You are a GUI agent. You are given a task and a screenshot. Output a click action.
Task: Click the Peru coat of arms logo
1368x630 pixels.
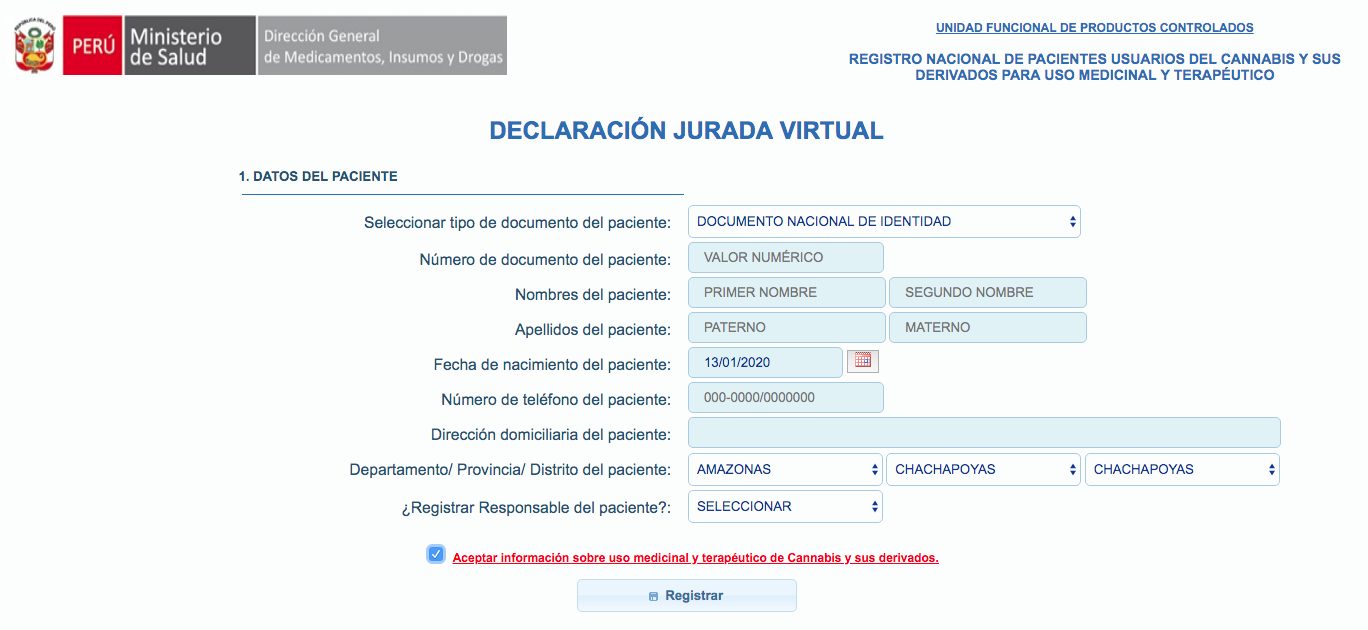point(34,46)
